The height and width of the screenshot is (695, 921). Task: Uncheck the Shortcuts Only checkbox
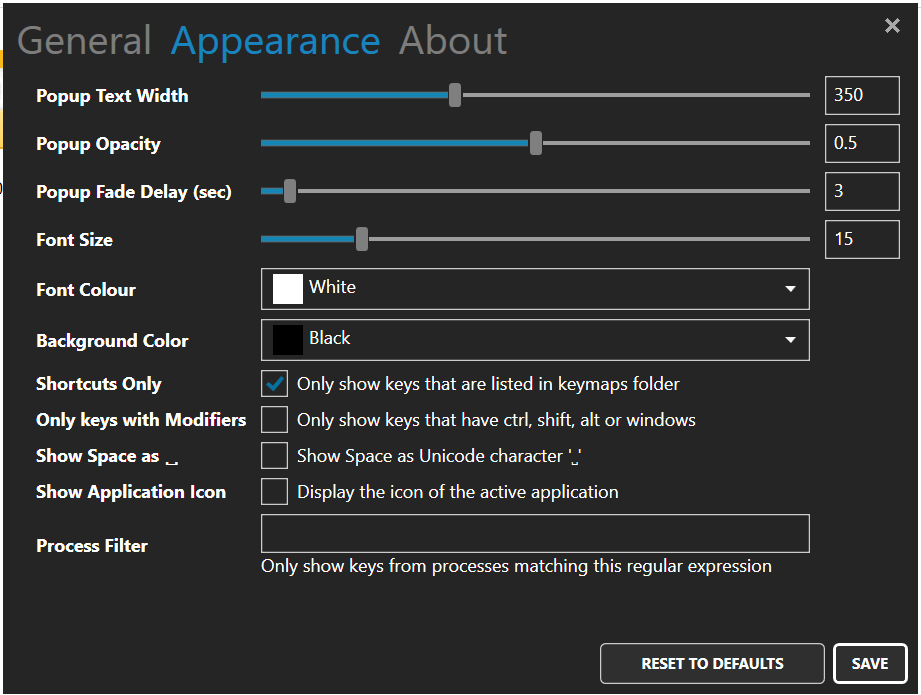pos(274,384)
